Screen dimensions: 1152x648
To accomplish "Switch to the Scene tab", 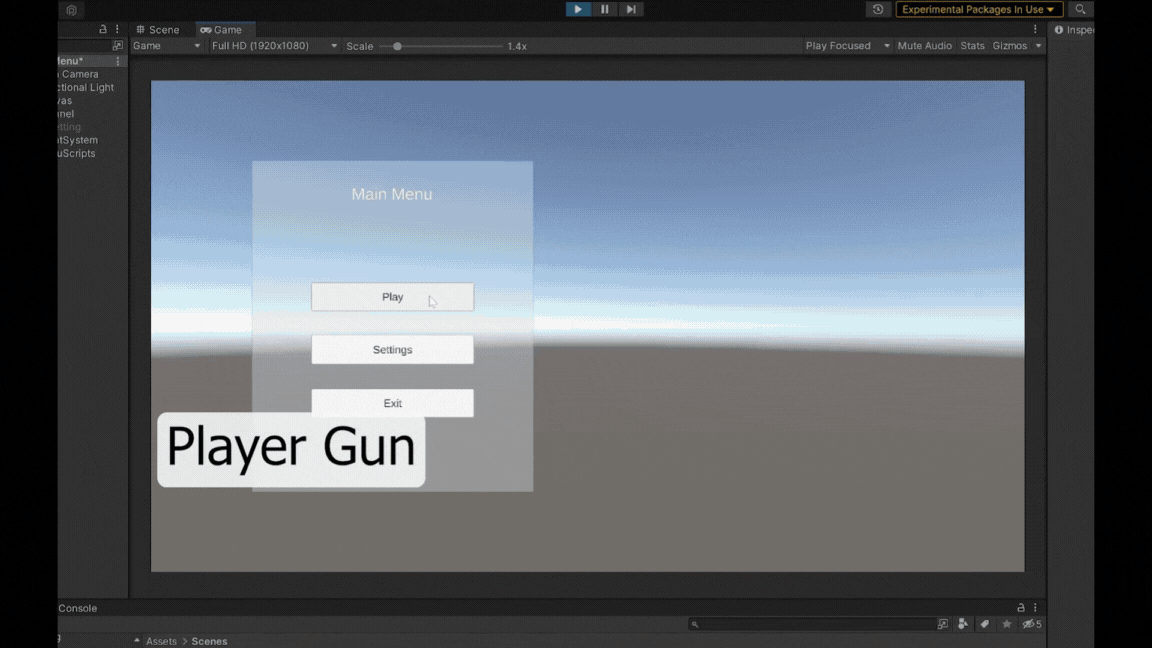I will pos(158,30).
